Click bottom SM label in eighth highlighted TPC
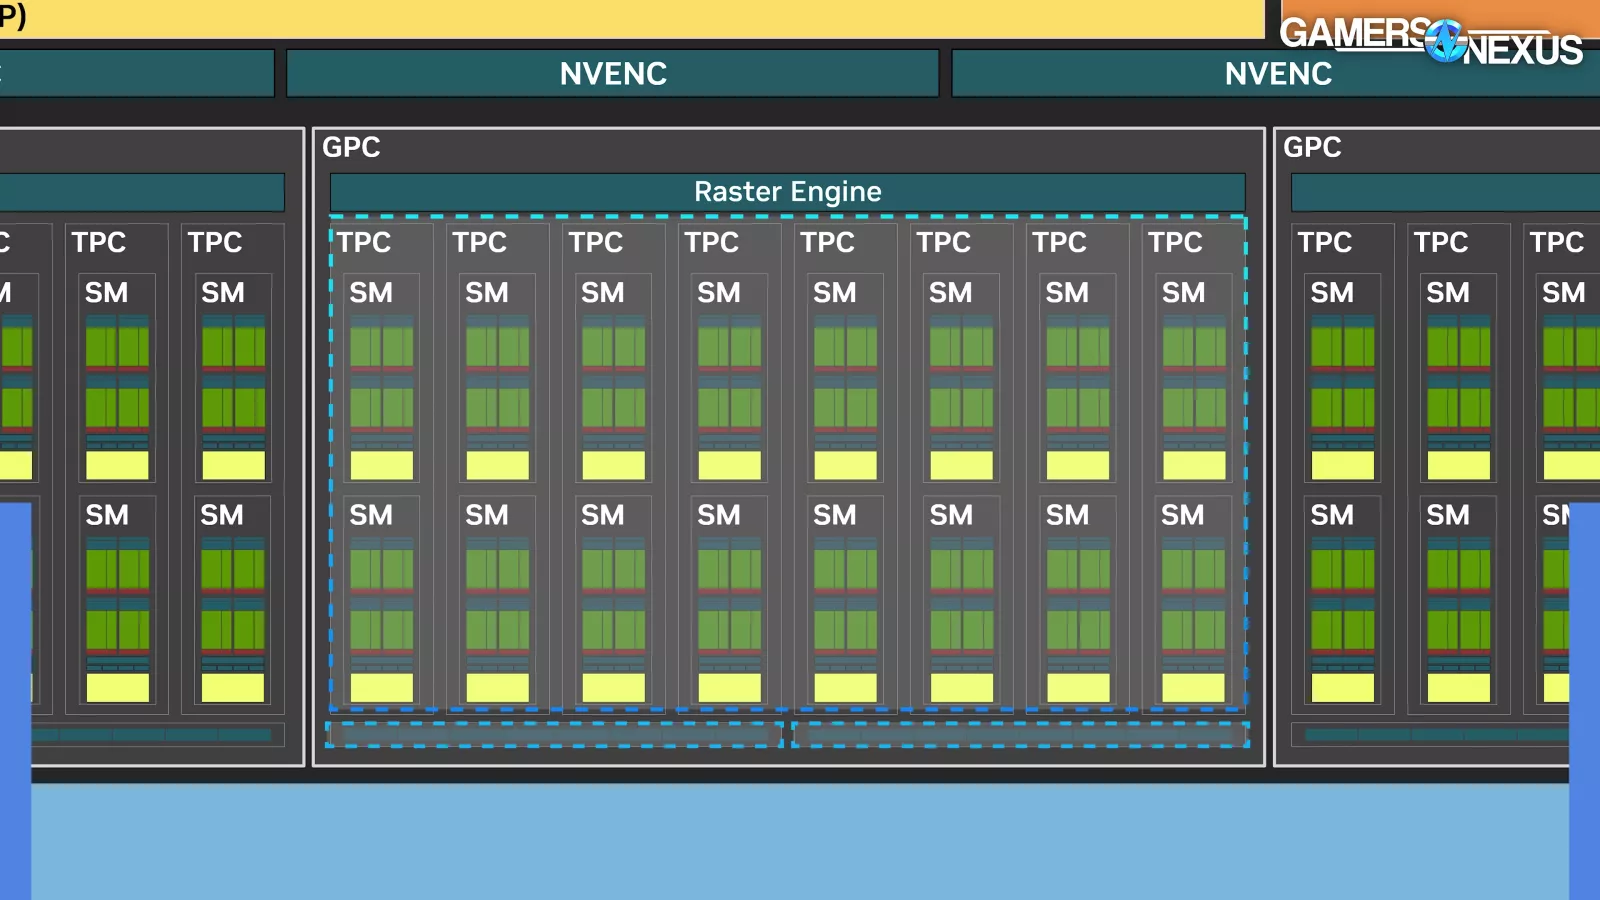This screenshot has height=900, width=1600. 1182,515
